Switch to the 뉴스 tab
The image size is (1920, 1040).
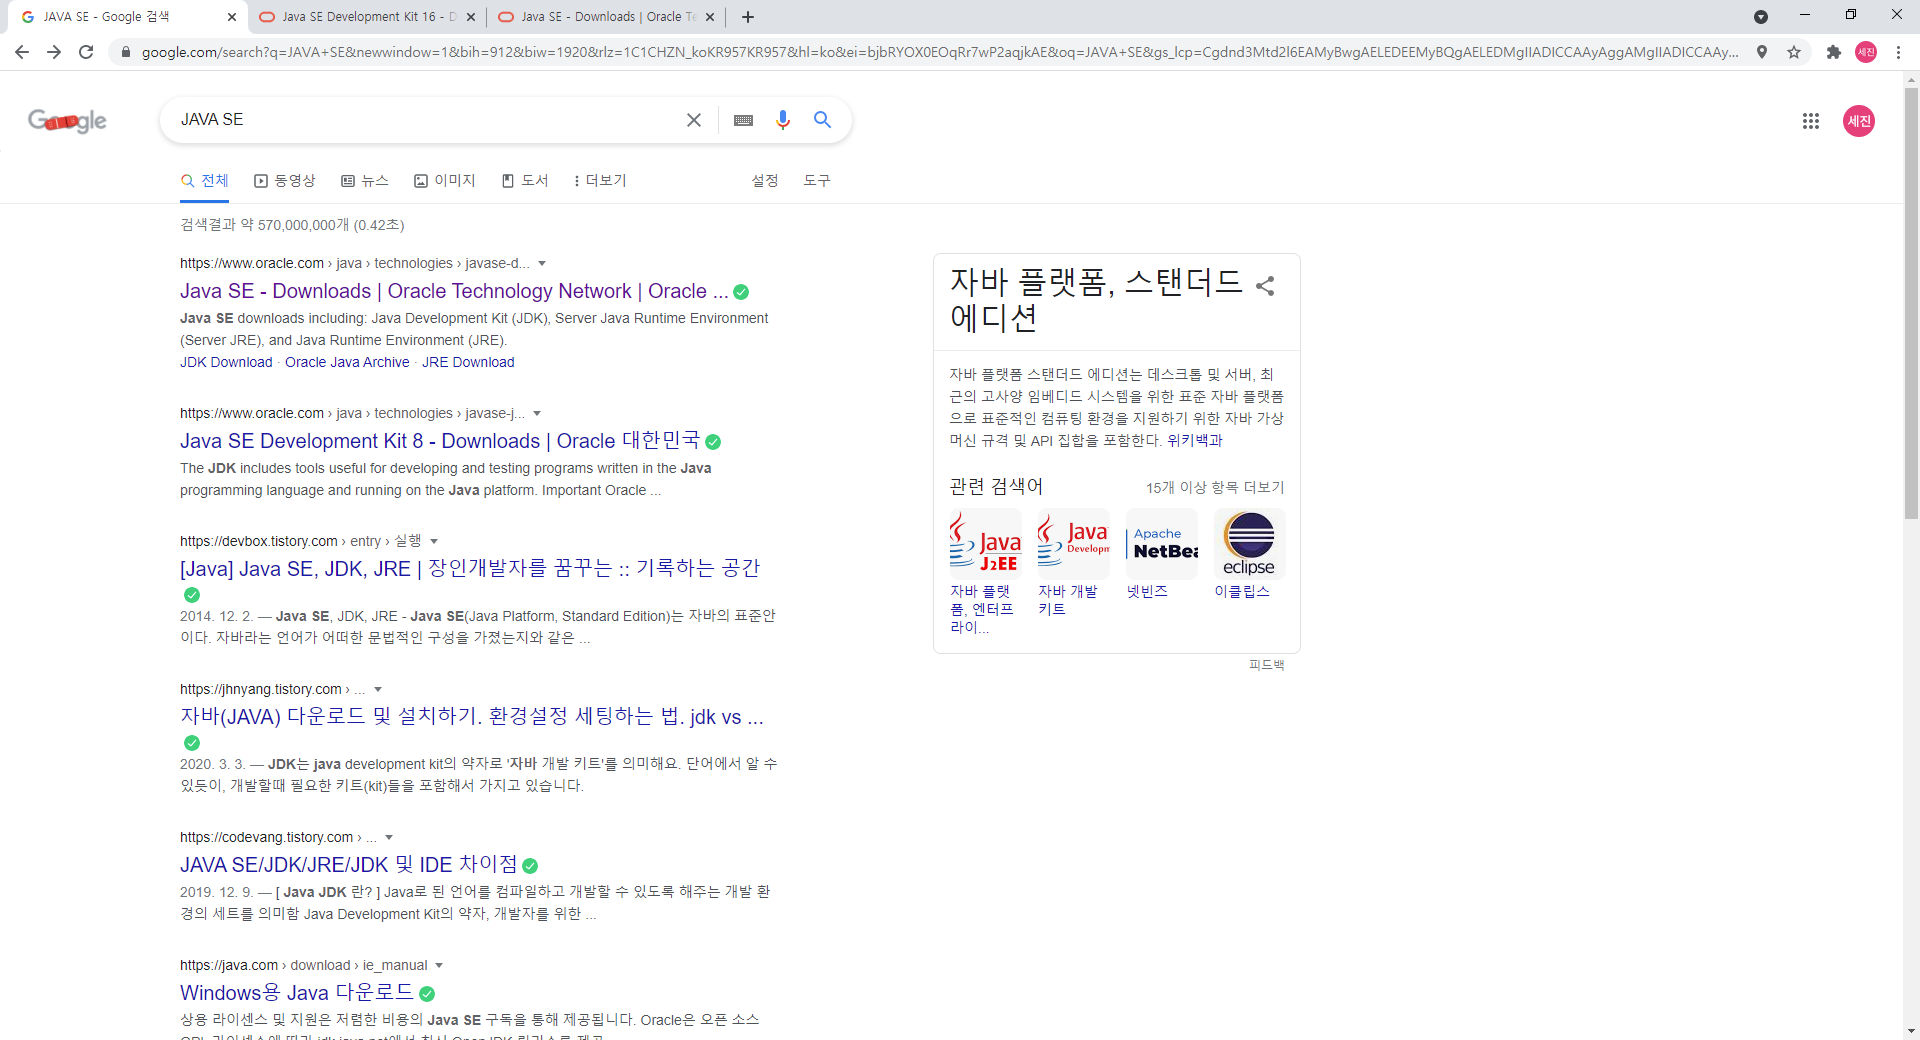[x=365, y=181]
